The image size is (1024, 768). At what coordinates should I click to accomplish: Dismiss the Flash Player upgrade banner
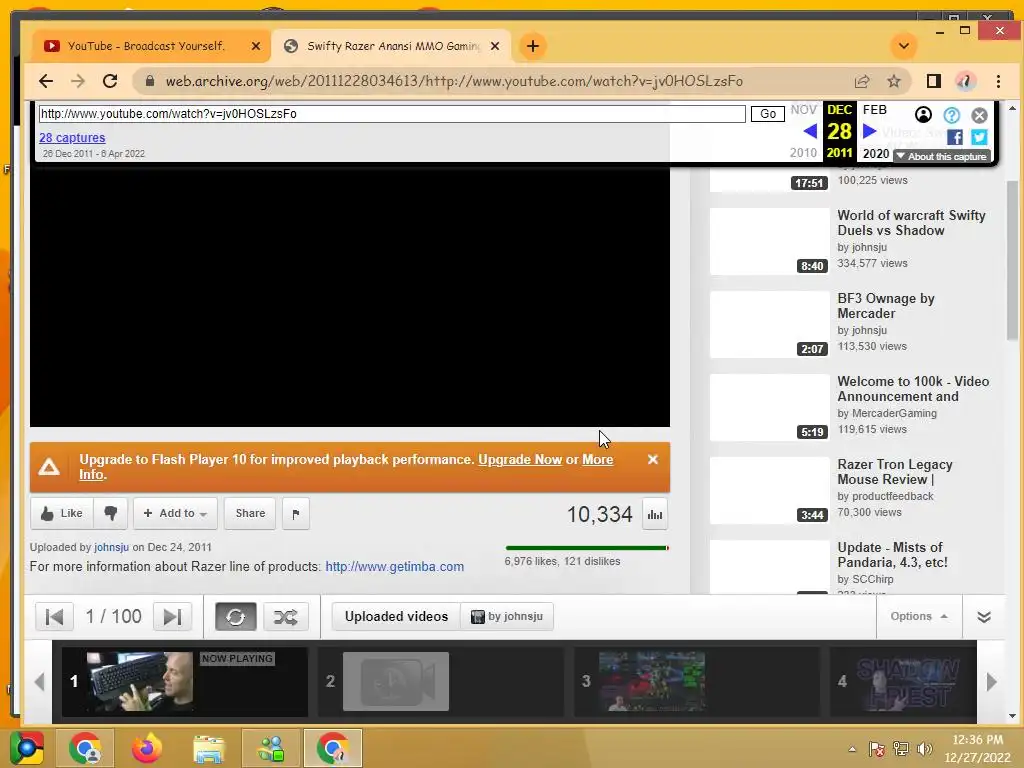652,460
